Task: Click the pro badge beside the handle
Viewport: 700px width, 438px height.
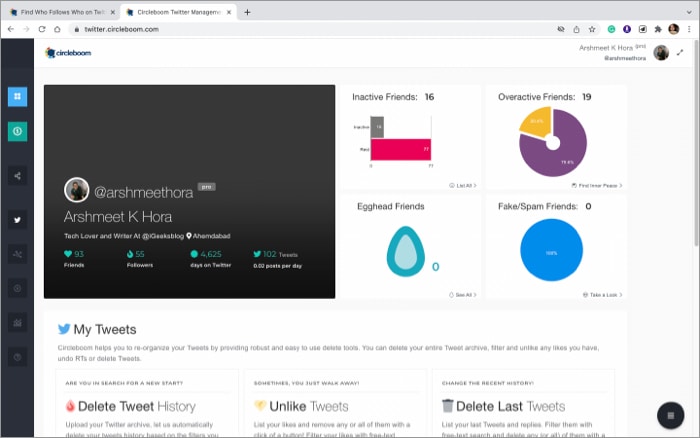Action: [x=207, y=187]
